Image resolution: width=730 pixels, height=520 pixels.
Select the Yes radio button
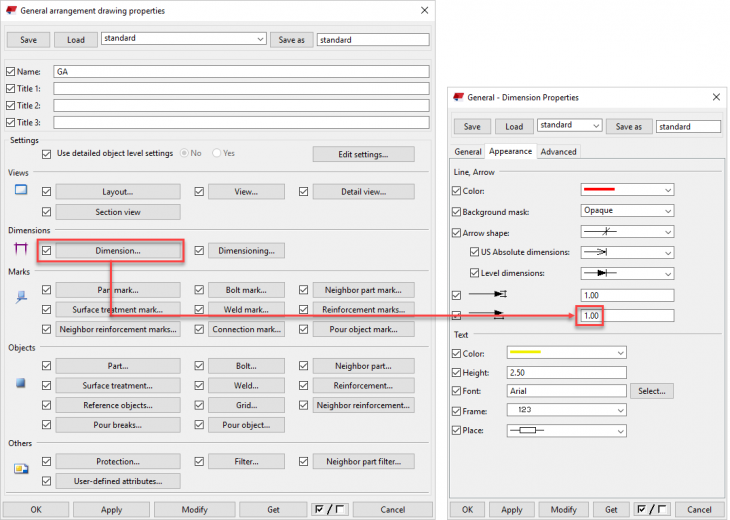coord(216,153)
